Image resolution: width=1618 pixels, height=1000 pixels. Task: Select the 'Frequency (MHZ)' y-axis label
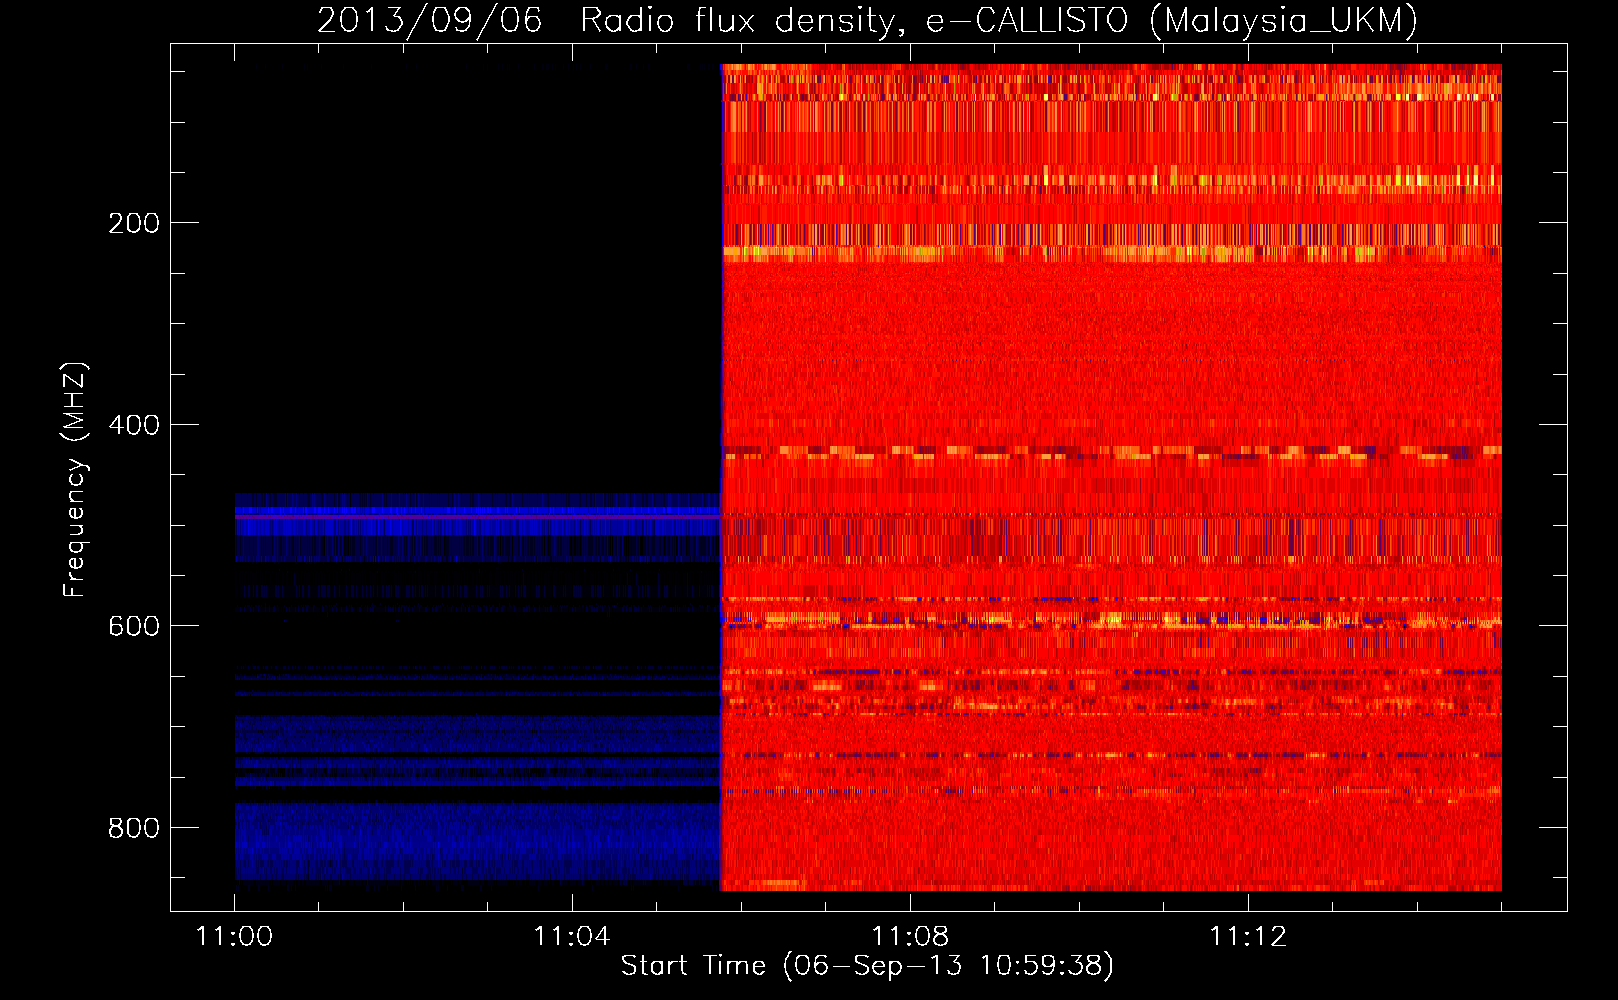click(75, 479)
